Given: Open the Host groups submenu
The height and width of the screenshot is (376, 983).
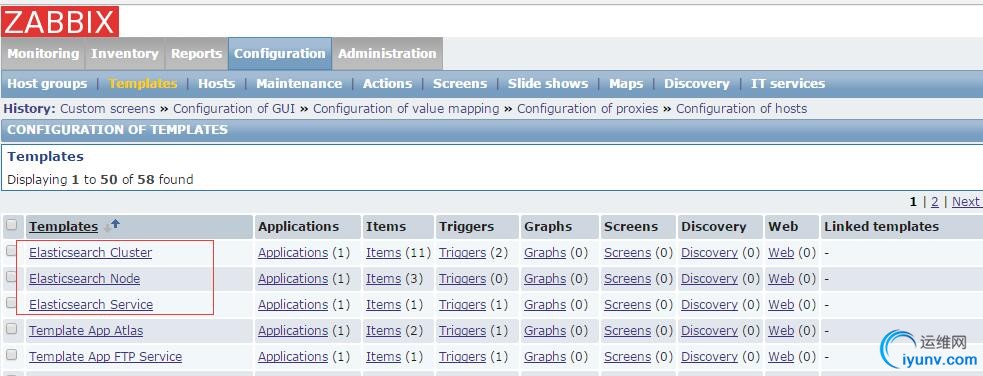Looking at the screenshot, I should point(47,84).
